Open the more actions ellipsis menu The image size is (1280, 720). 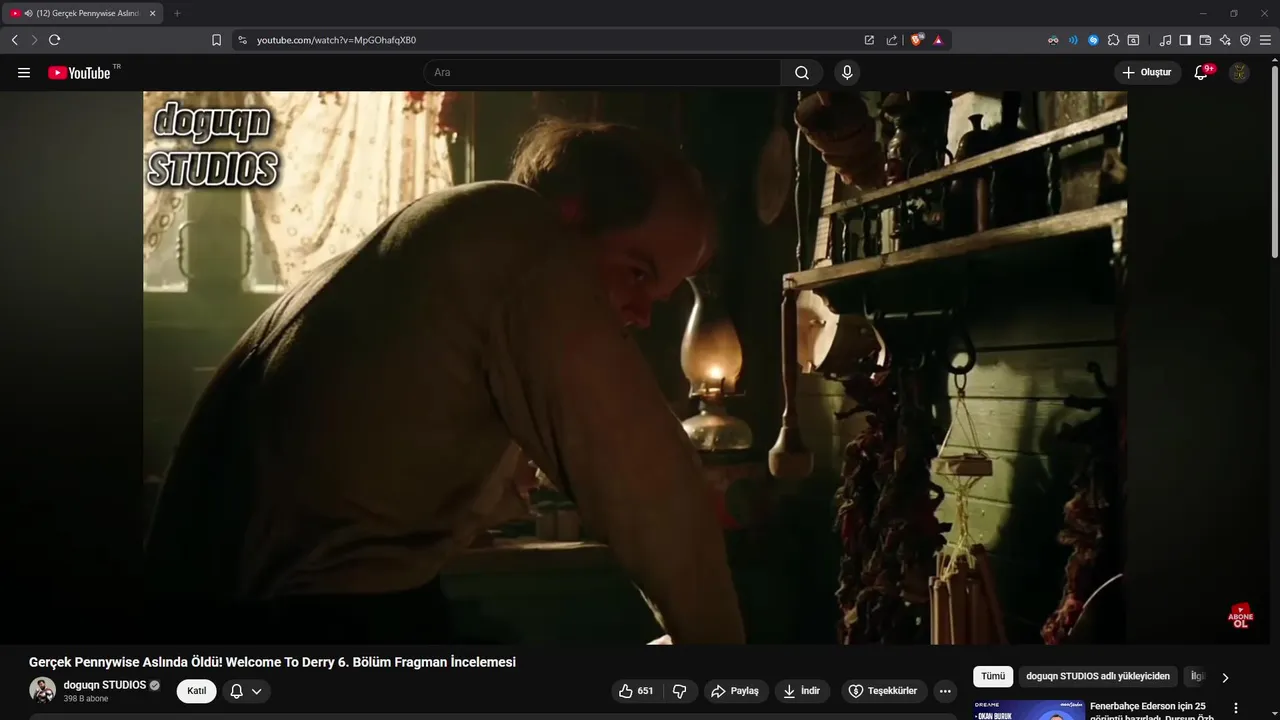[x=945, y=691]
